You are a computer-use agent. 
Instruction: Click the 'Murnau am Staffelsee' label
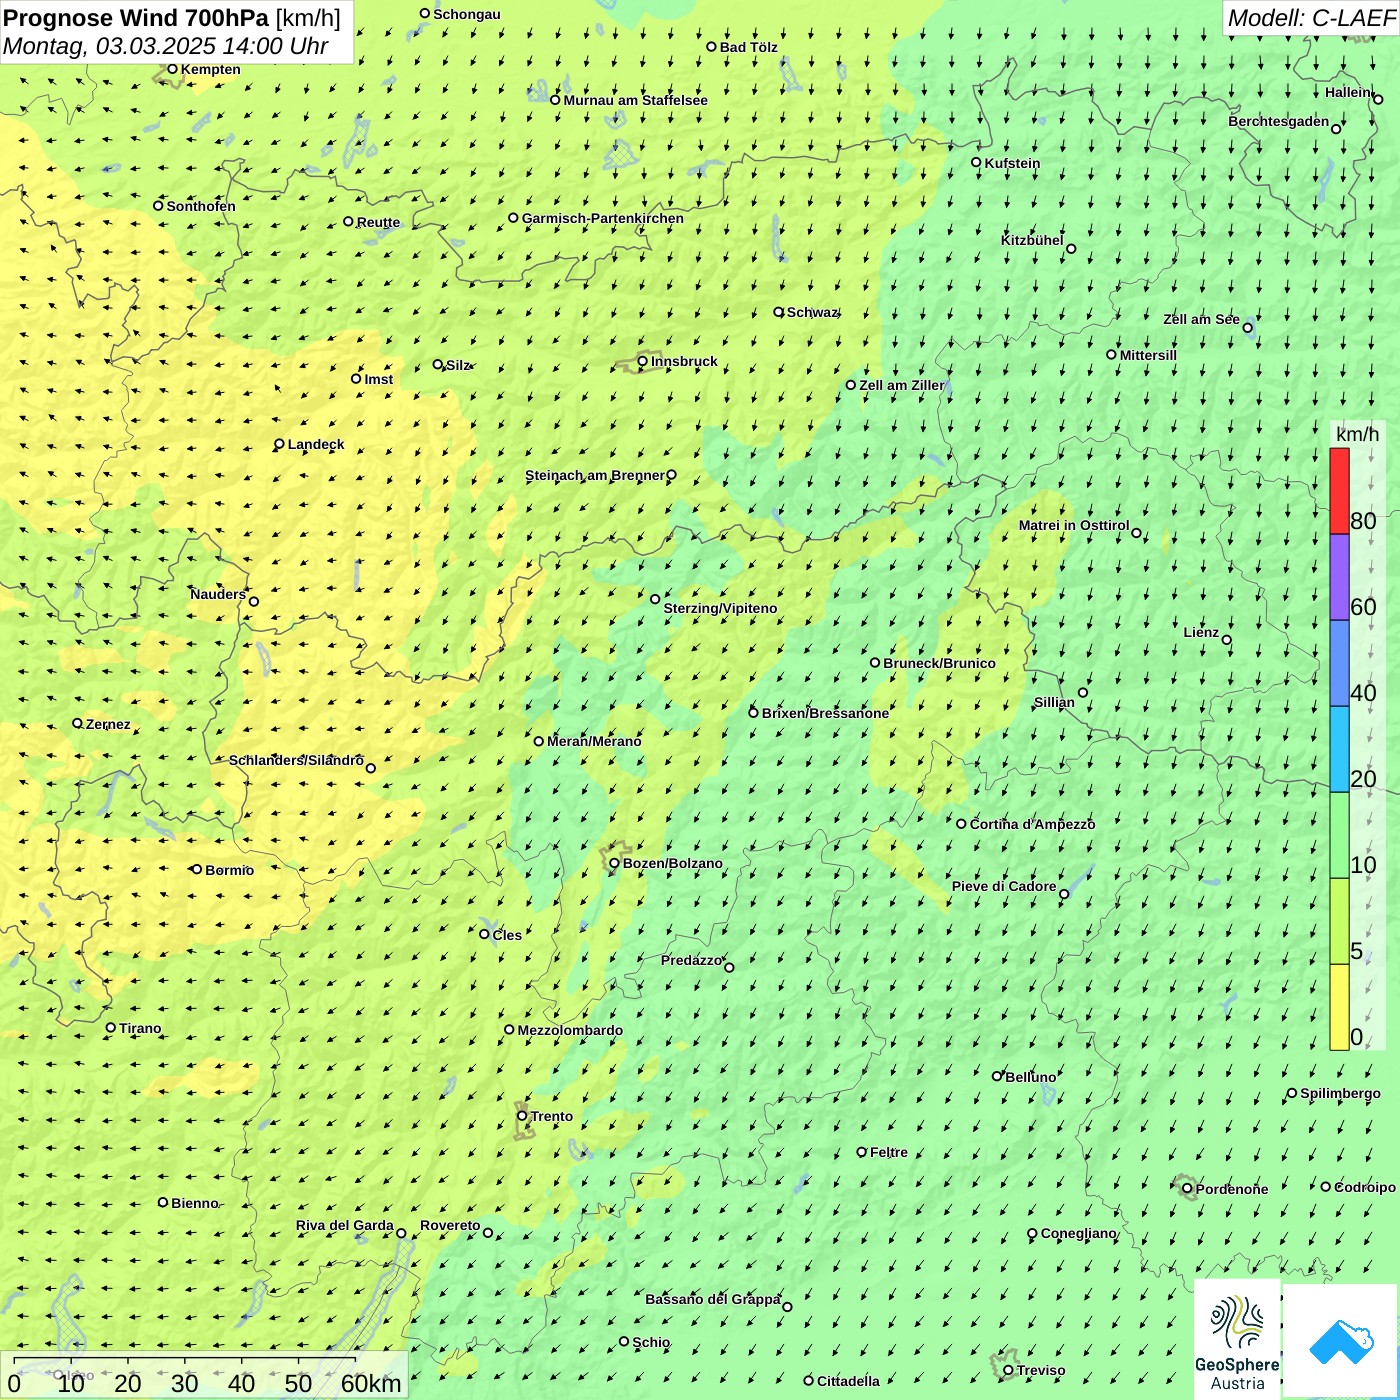635,100
